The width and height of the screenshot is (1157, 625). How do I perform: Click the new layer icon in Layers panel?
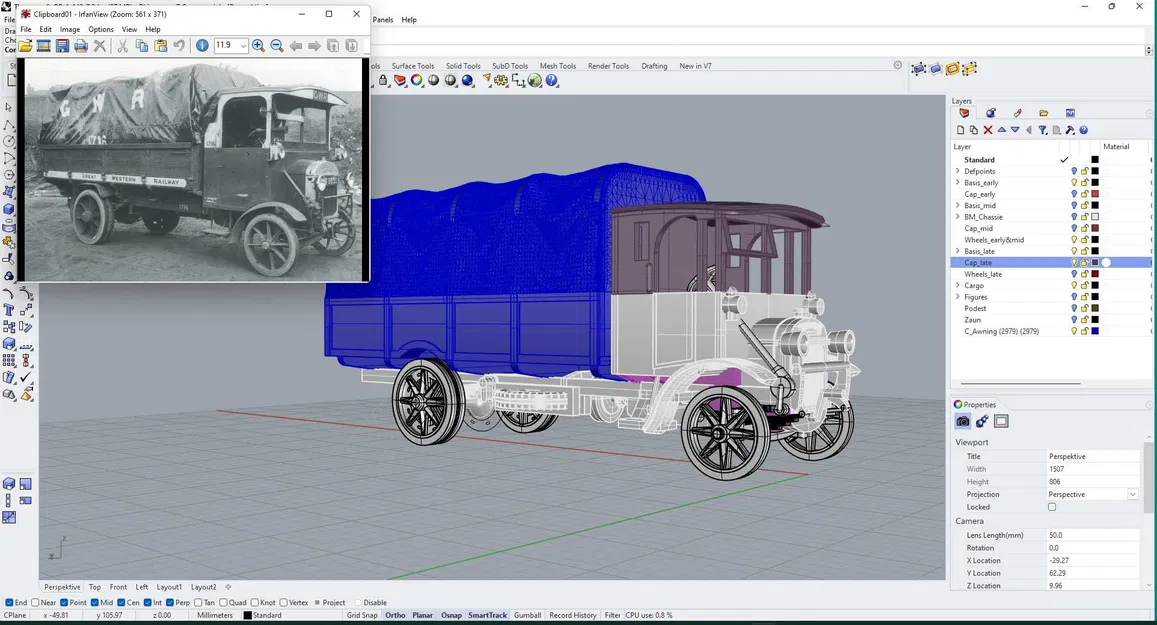pyautogui.click(x=961, y=130)
